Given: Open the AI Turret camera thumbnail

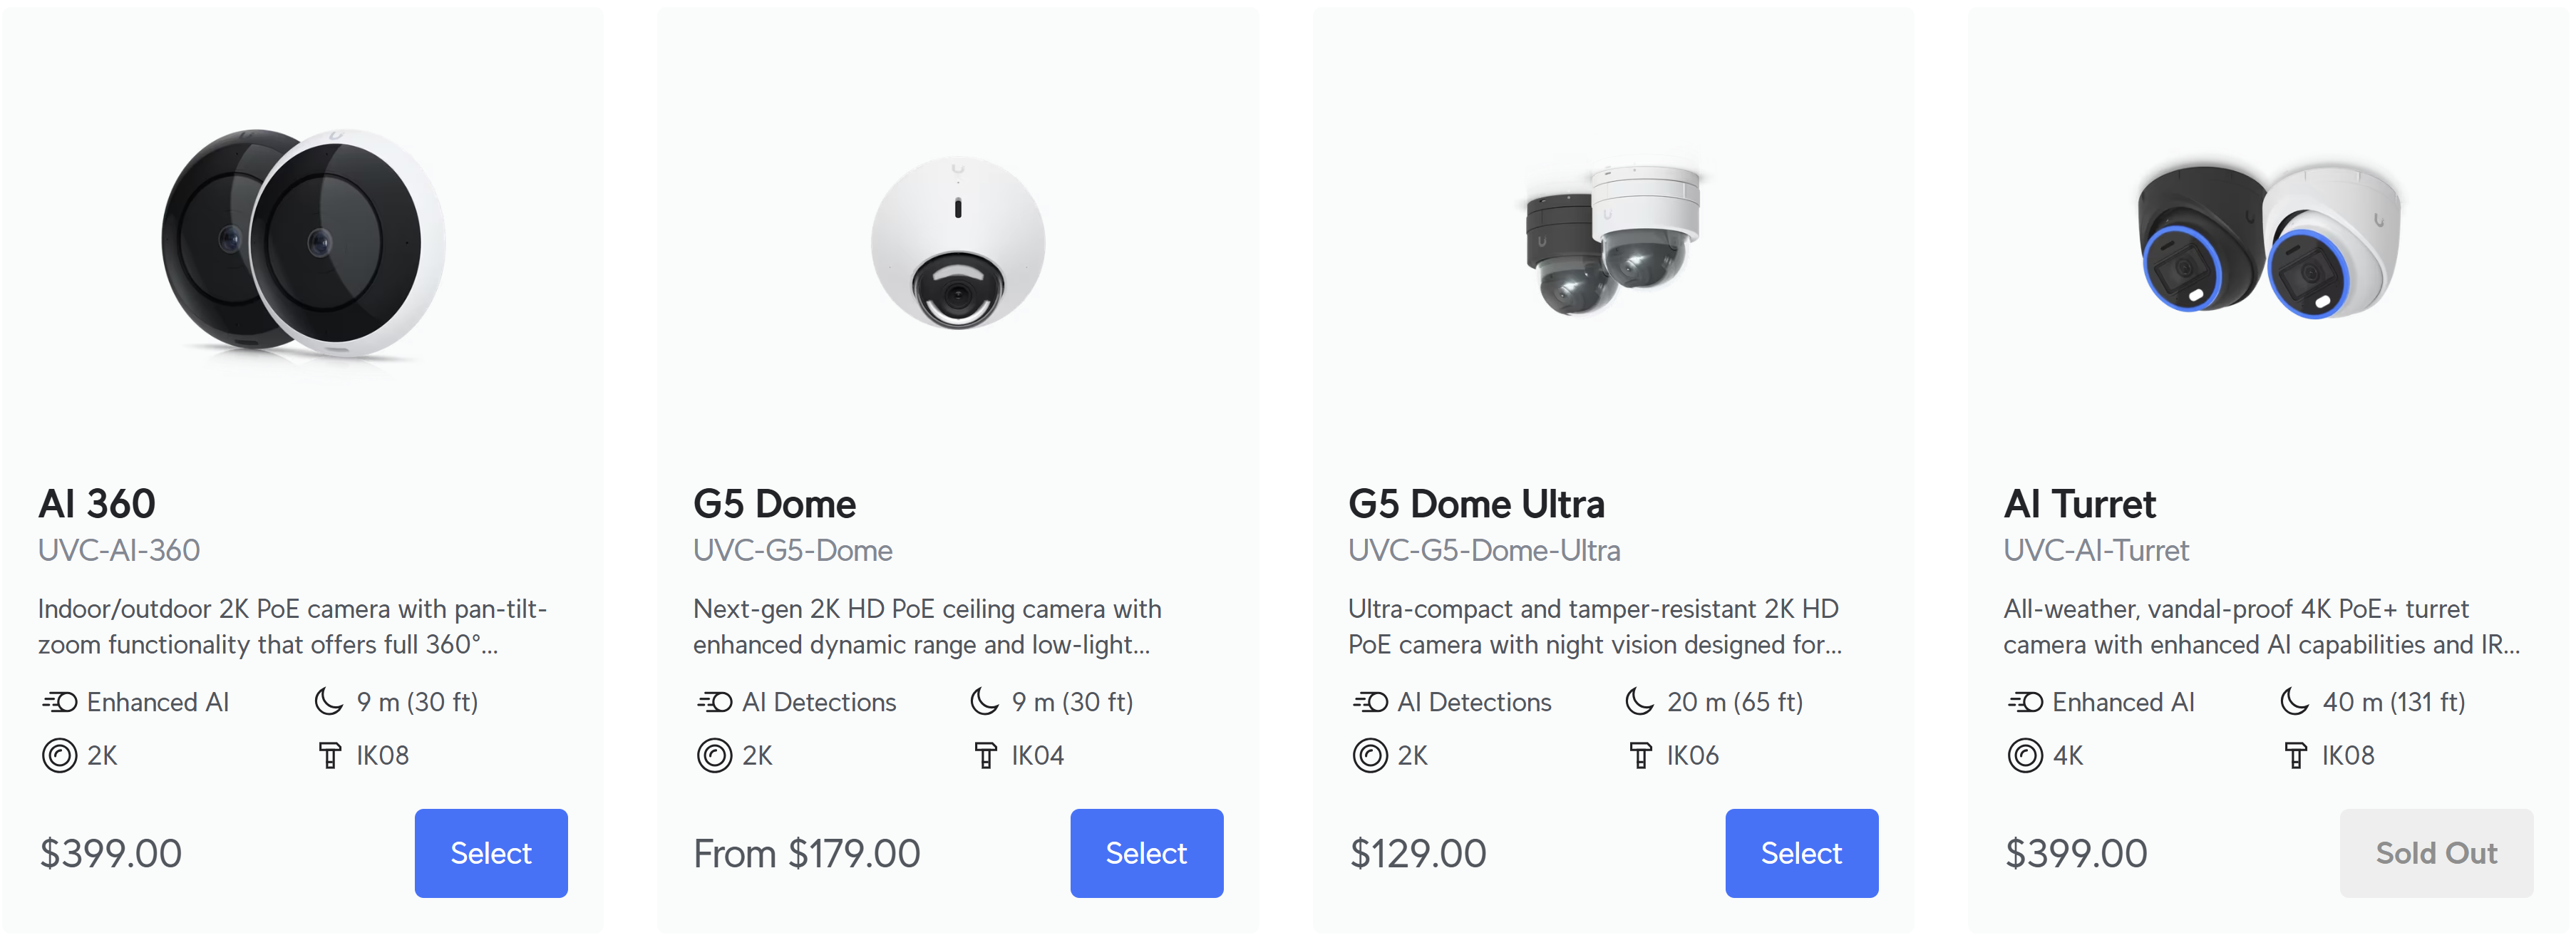Looking at the screenshot, I should [2268, 240].
